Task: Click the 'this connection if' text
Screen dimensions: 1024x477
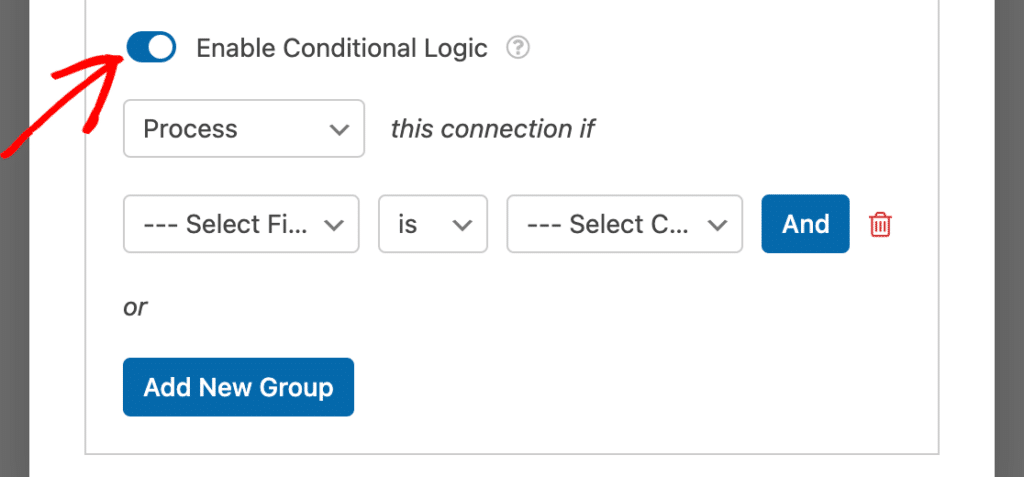Action: pyautogui.click(x=492, y=129)
